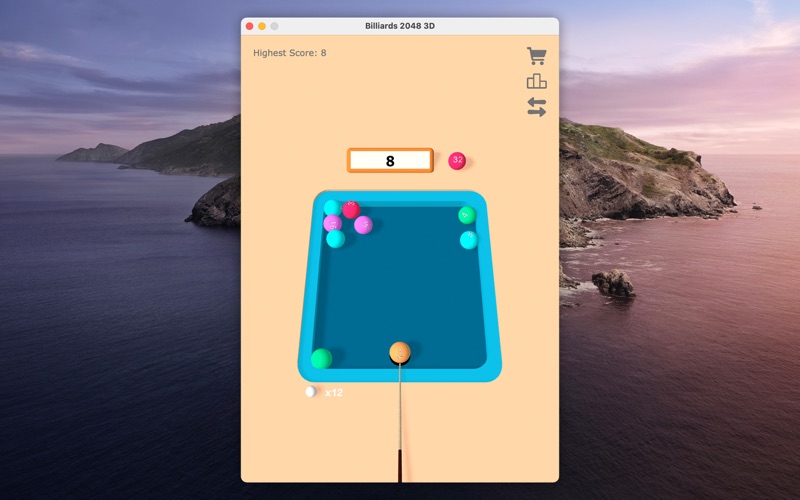
Task: Click the Billiards 2048 3D window title
Action: click(x=400, y=26)
